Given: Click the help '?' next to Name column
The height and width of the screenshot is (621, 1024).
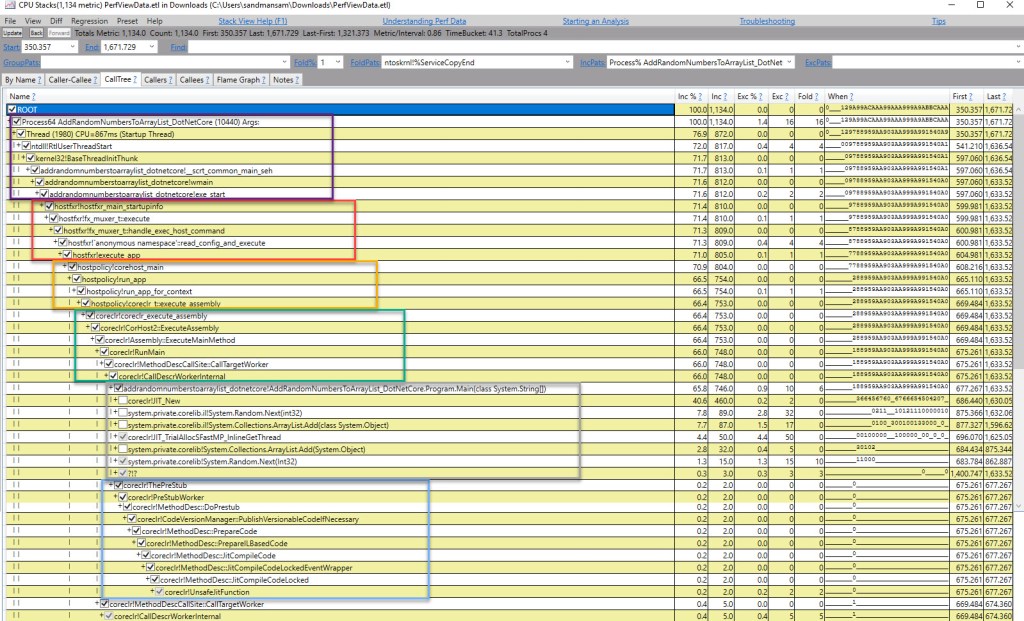Looking at the screenshot, I should (x=26, y=96).
